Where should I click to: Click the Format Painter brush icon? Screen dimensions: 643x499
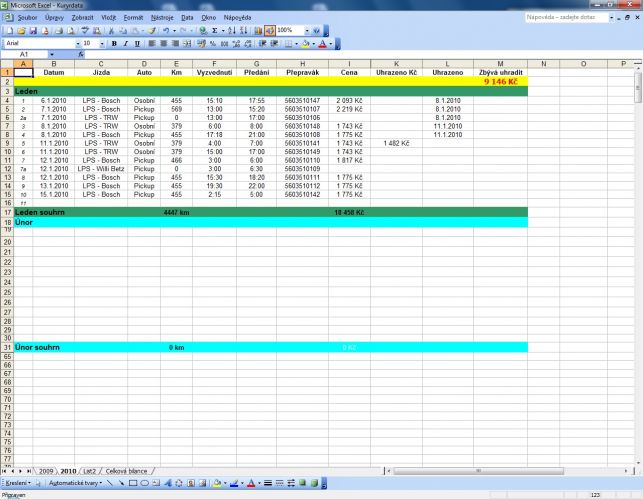click(152, 31)
